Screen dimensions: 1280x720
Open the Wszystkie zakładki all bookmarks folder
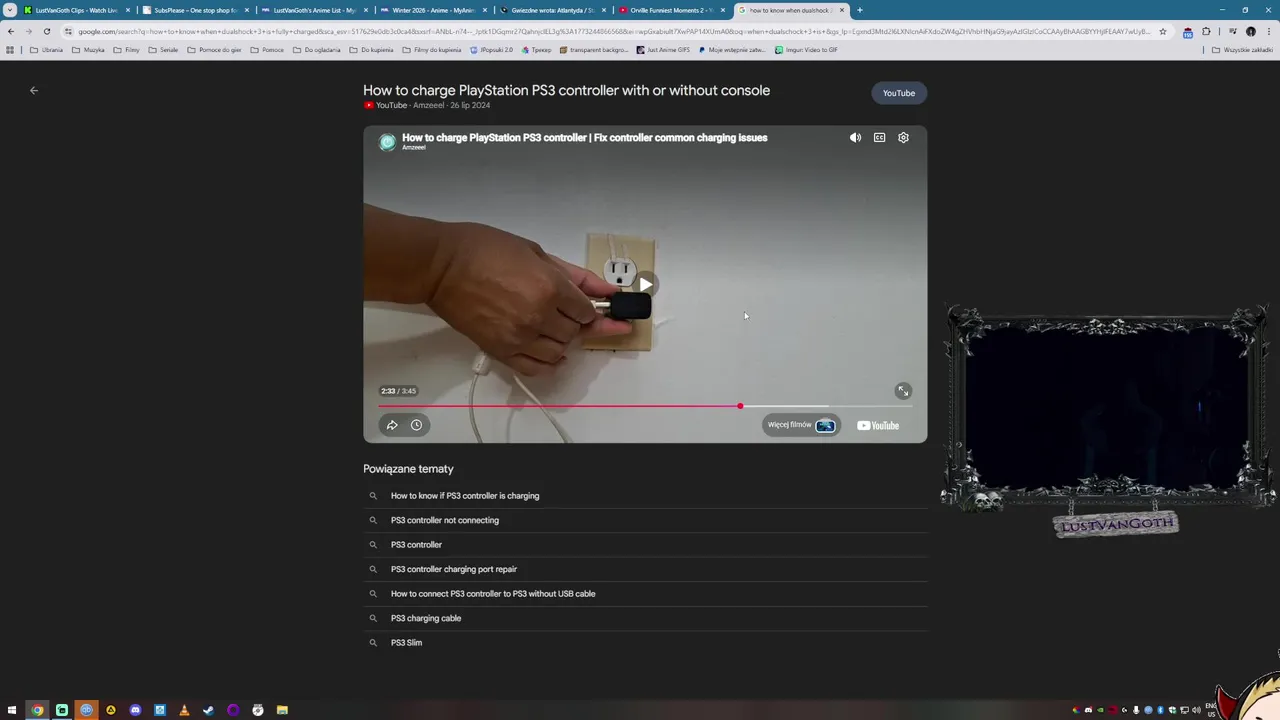[x=1242, y=50]
